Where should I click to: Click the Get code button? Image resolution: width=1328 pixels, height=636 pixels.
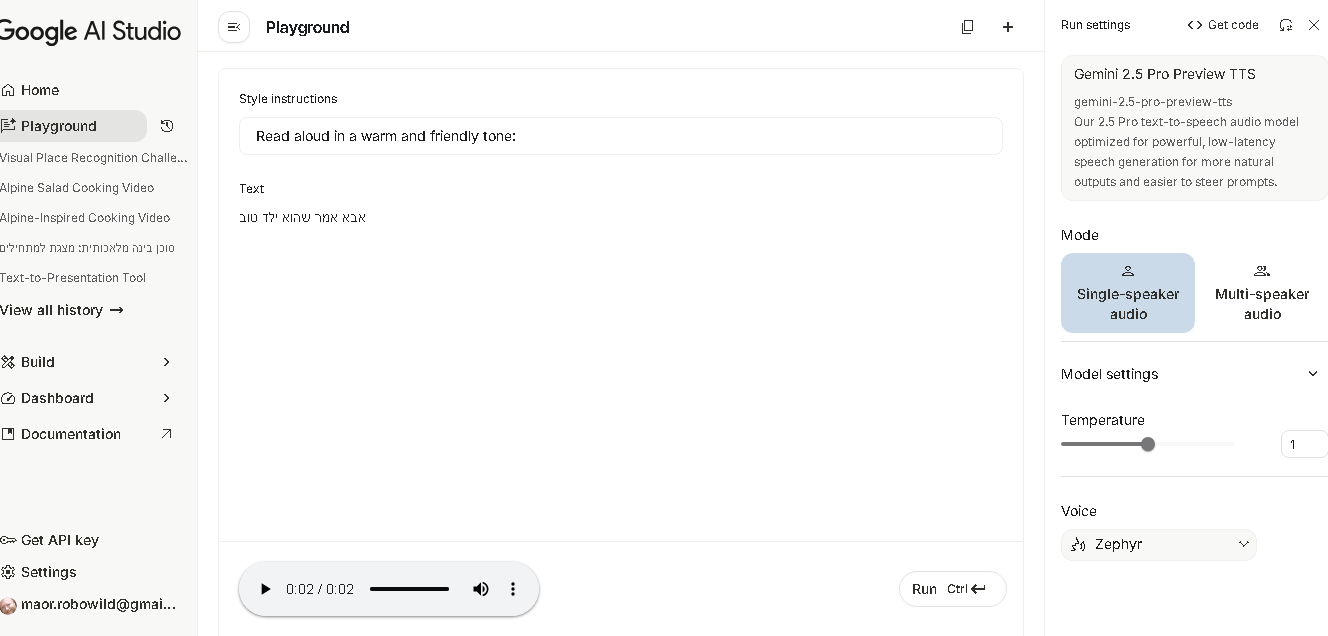(x=1222, y=25)
